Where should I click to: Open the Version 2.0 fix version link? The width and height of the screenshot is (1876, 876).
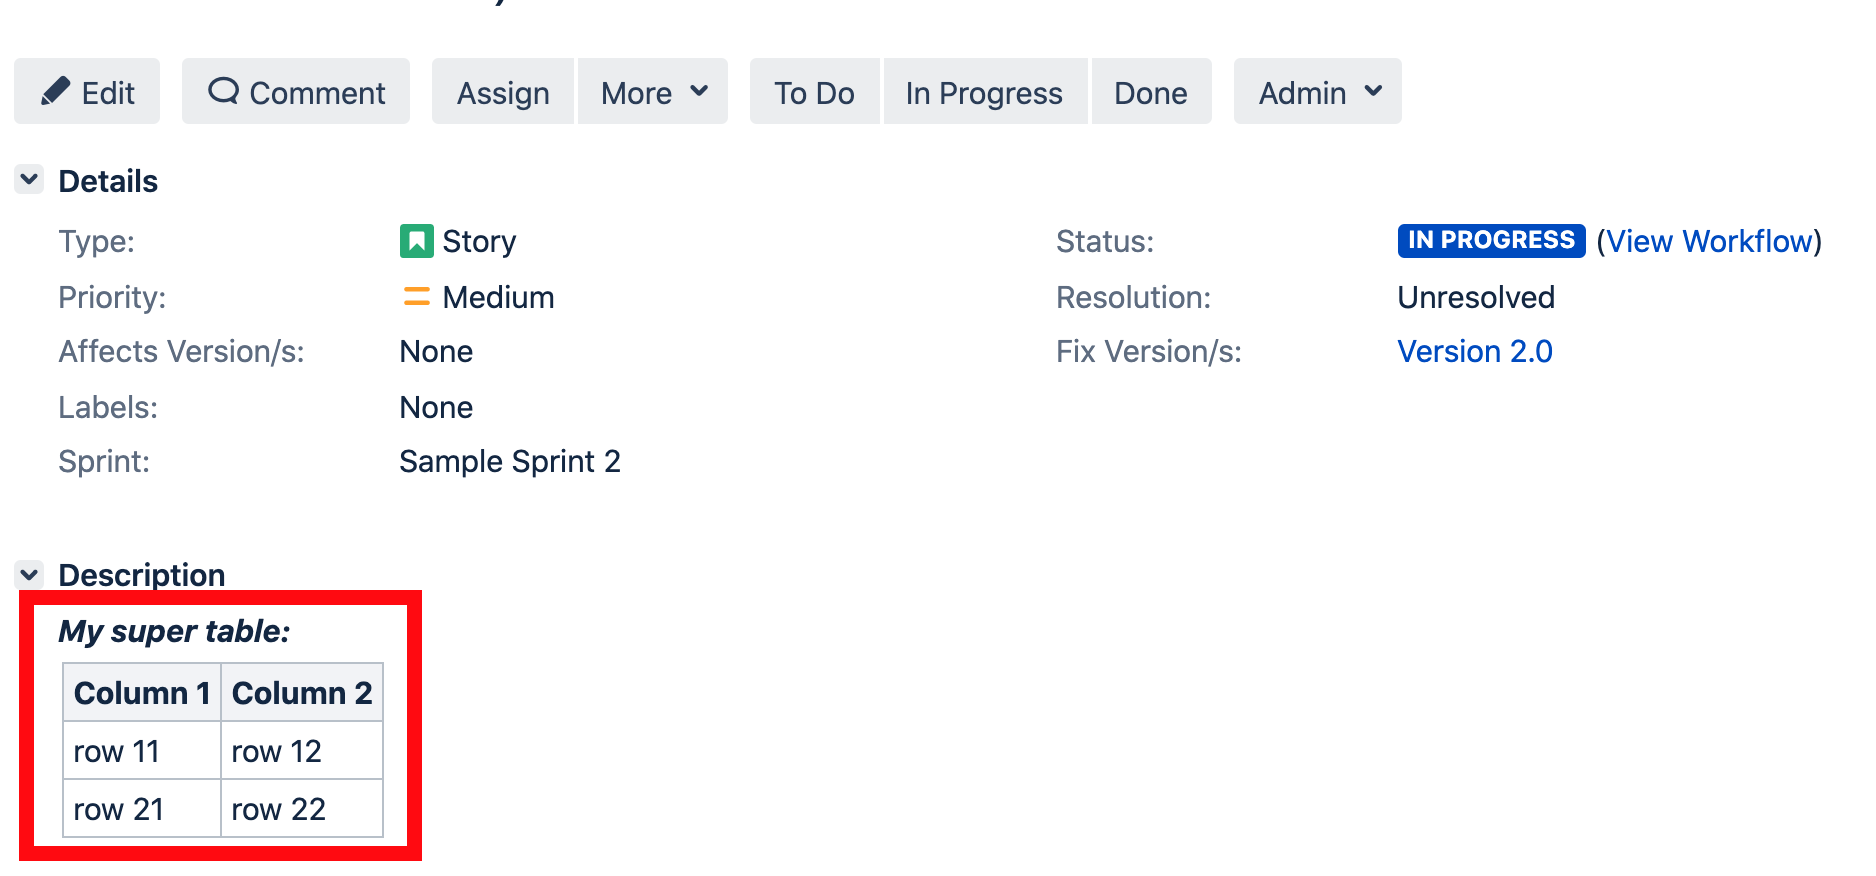click(x=1475, y=351)
